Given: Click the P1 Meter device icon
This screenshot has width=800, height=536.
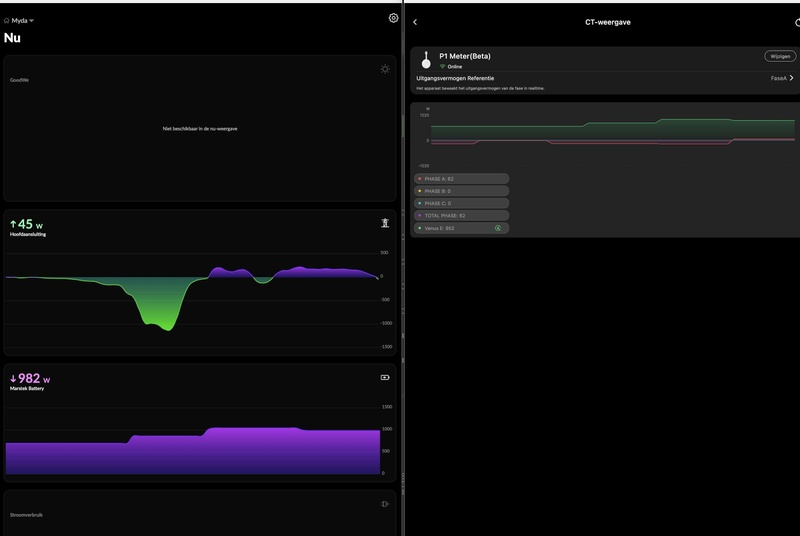Looking at the screenshot, I should (426, 60).
